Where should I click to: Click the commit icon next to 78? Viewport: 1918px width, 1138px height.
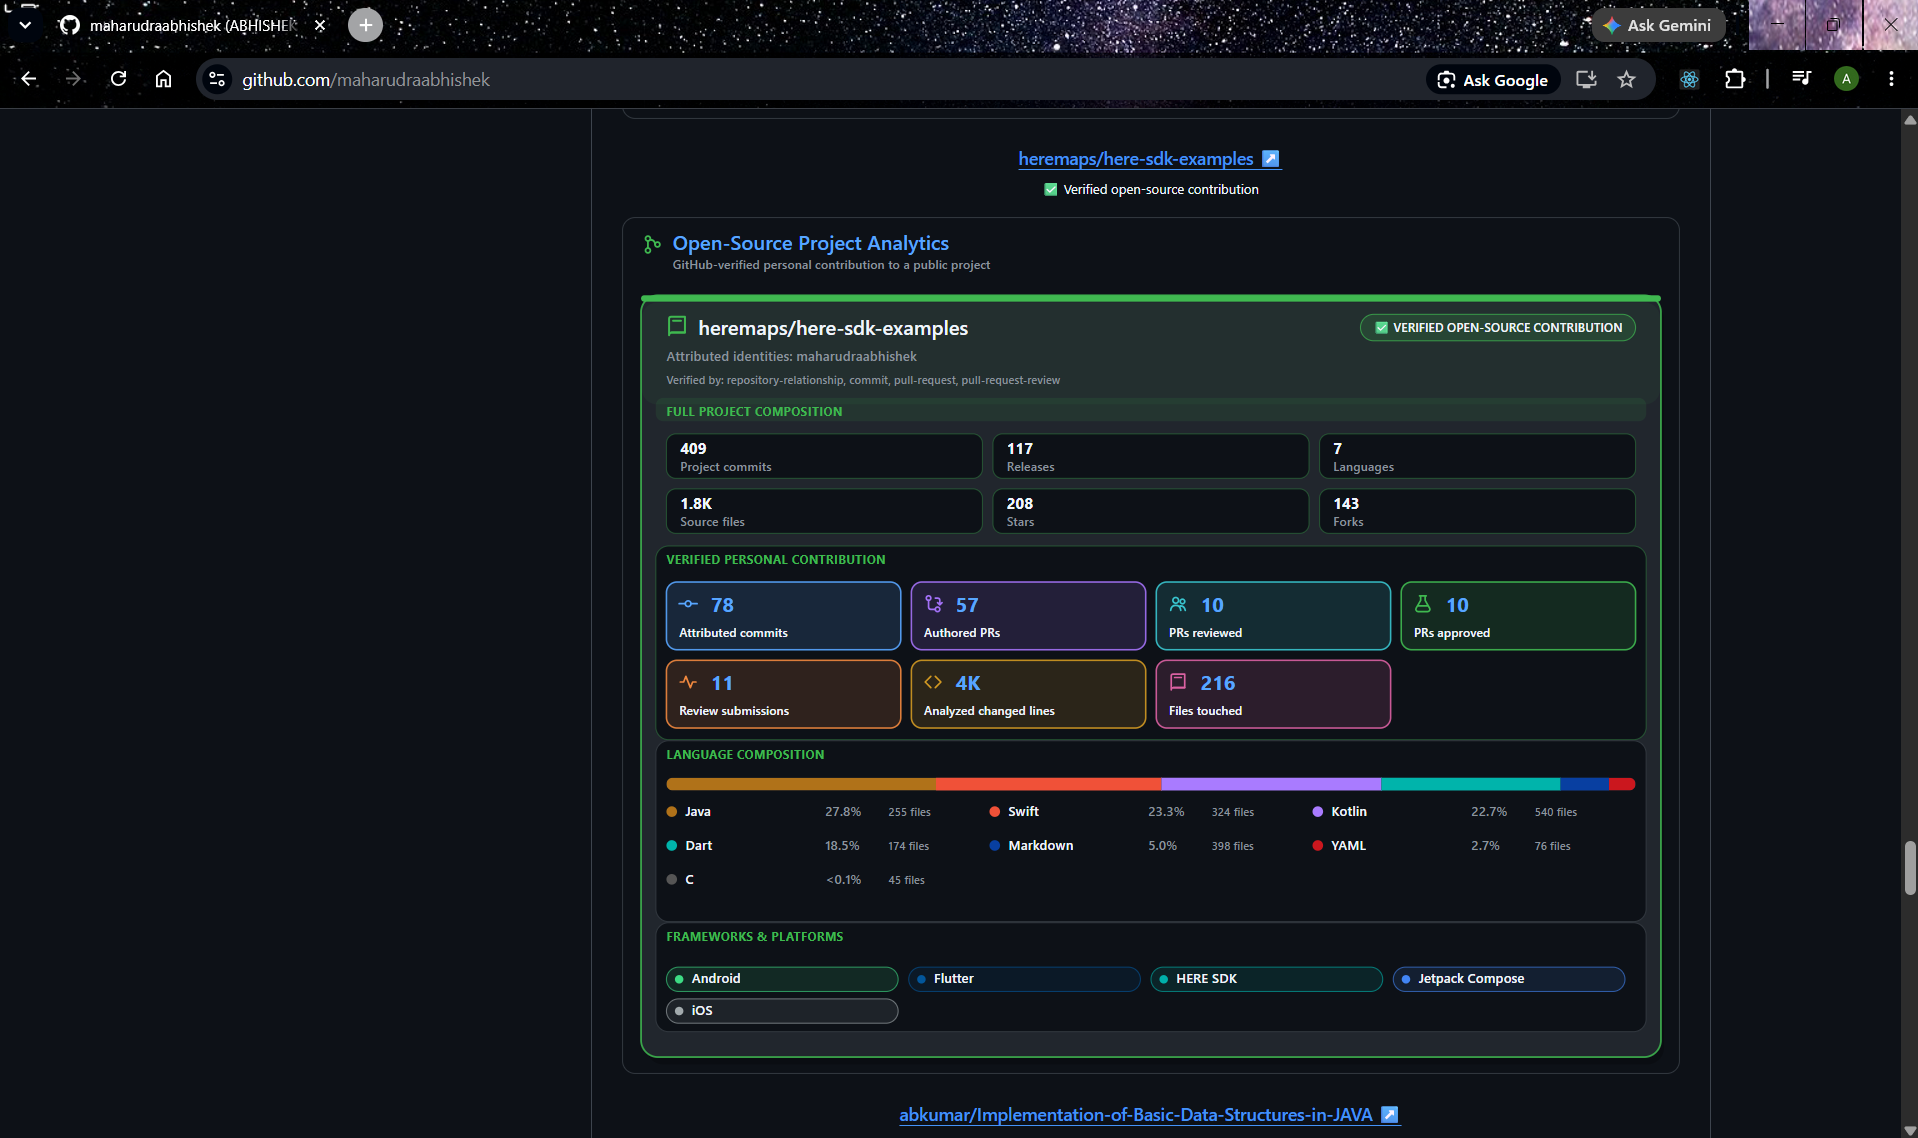click(x=688, y=604)
